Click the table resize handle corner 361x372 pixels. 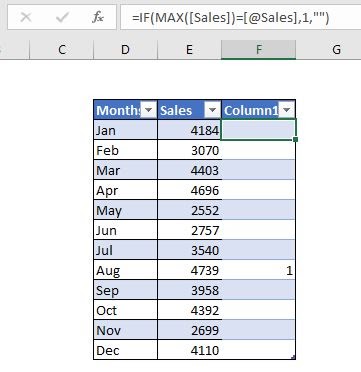pos(293,357)
